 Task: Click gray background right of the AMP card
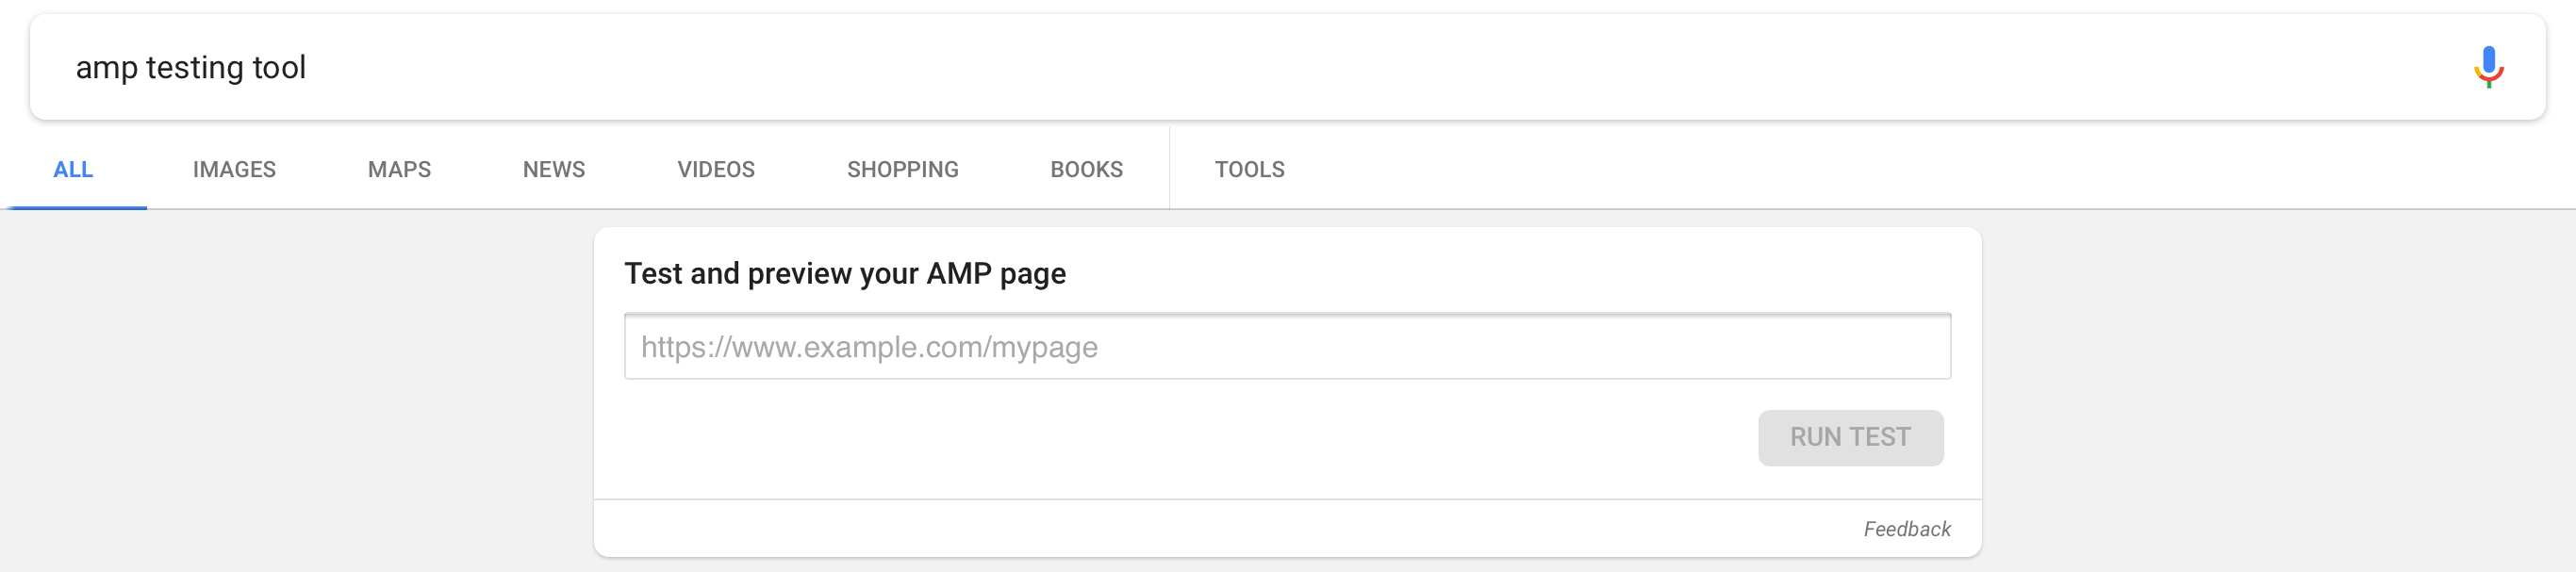point(2280,390)
